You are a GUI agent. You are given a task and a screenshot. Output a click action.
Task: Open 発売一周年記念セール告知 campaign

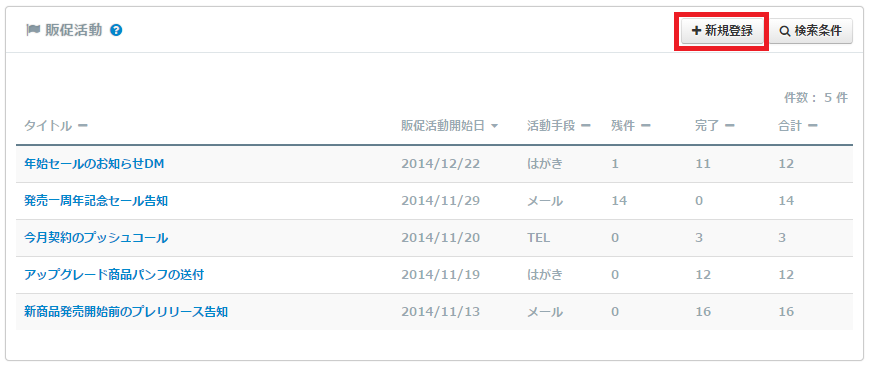(x=96, y=201)
